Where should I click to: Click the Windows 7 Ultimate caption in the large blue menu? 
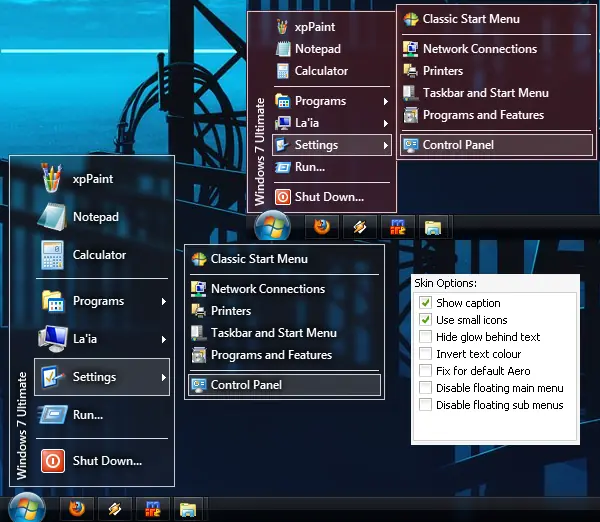(x=22, y=425)
